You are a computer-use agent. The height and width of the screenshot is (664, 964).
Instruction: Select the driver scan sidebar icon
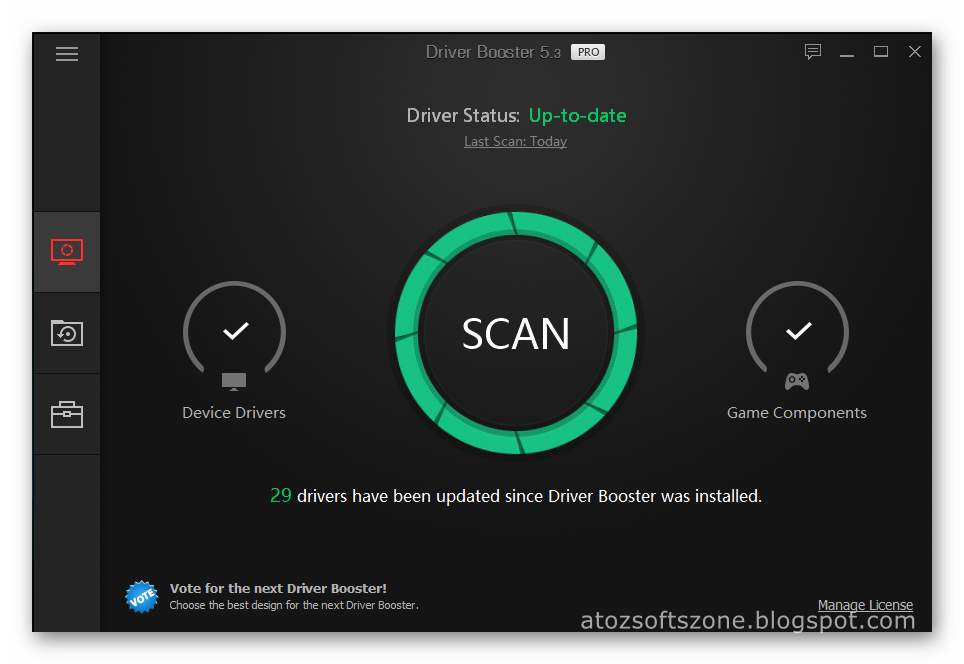point(67,252)
